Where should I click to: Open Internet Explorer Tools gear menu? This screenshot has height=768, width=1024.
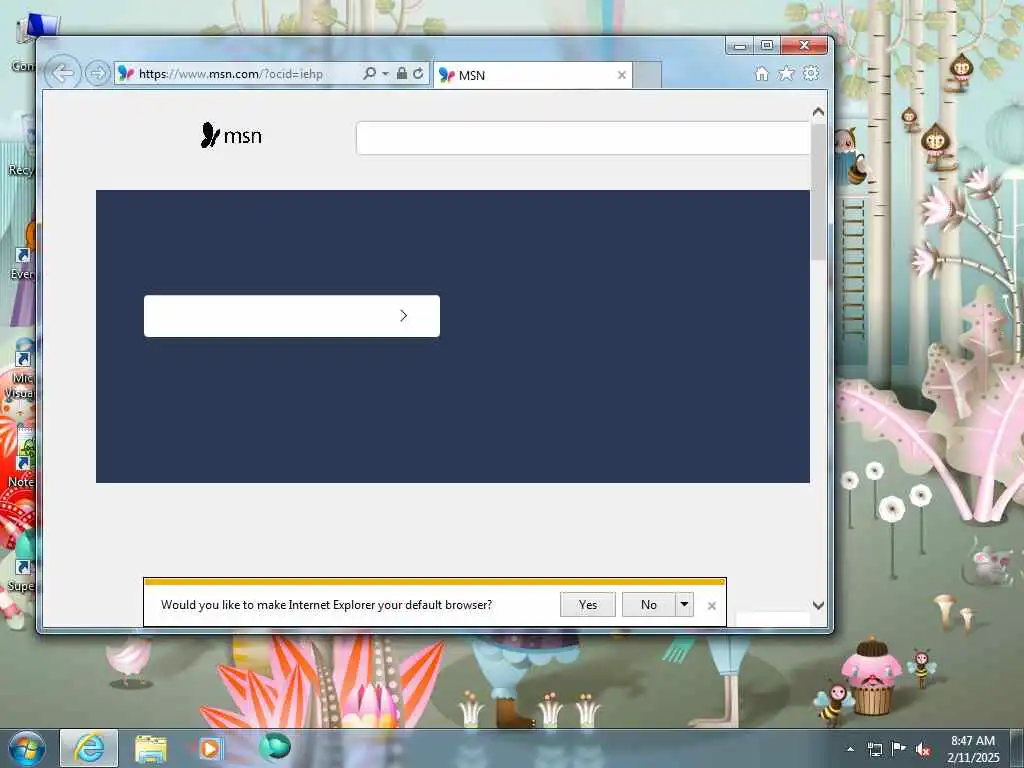pos(810,73)
